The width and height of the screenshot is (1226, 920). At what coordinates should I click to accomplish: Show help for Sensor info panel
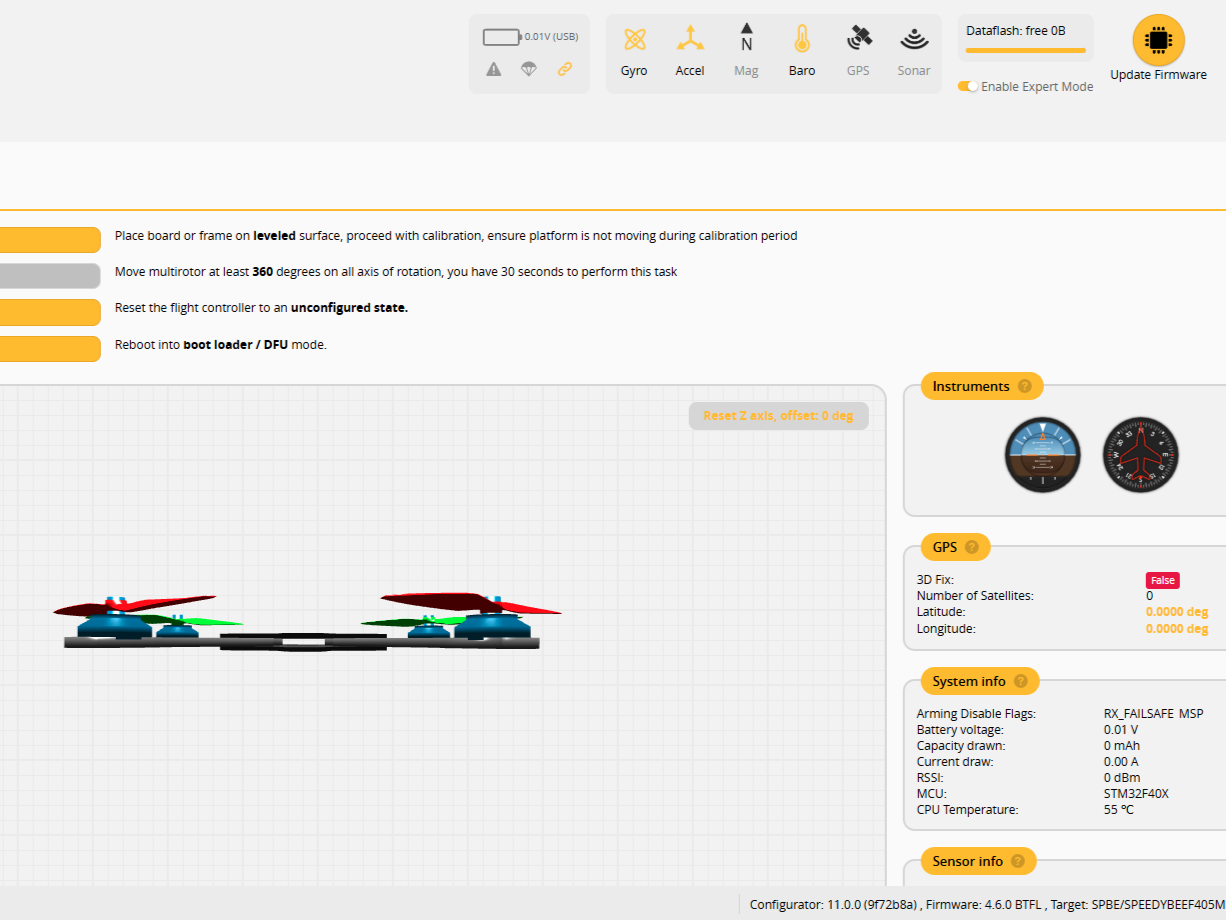pos(1018,861)
